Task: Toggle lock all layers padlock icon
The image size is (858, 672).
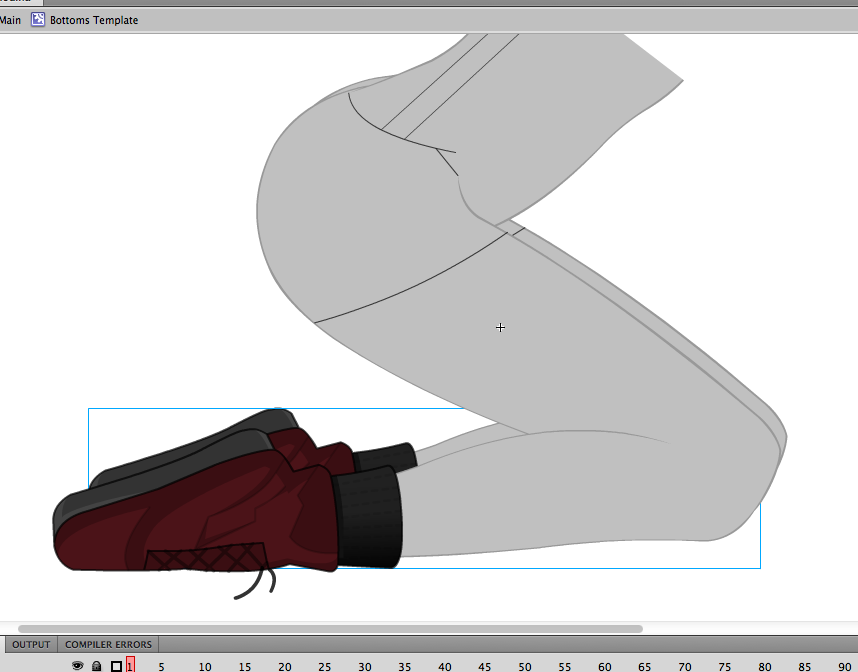Action: [97, 666]
